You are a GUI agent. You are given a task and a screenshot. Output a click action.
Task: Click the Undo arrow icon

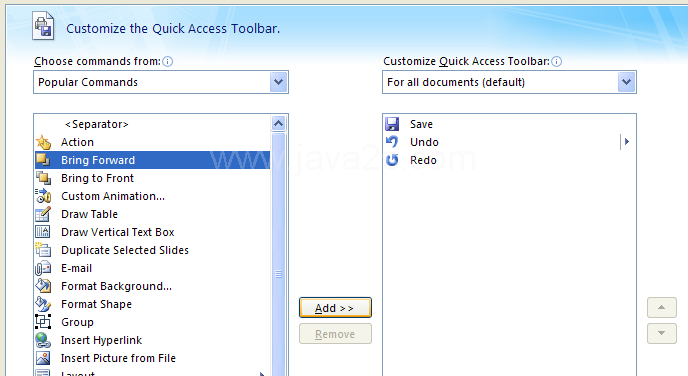[392, 142]
